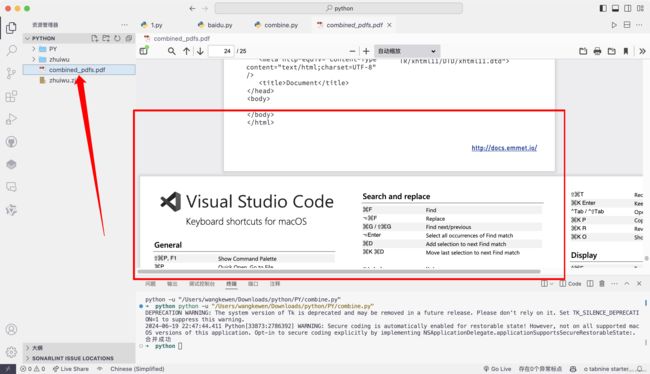
Task: Toggle primary side bar layout
Action: pyautogui.click(x=603, y=8)
